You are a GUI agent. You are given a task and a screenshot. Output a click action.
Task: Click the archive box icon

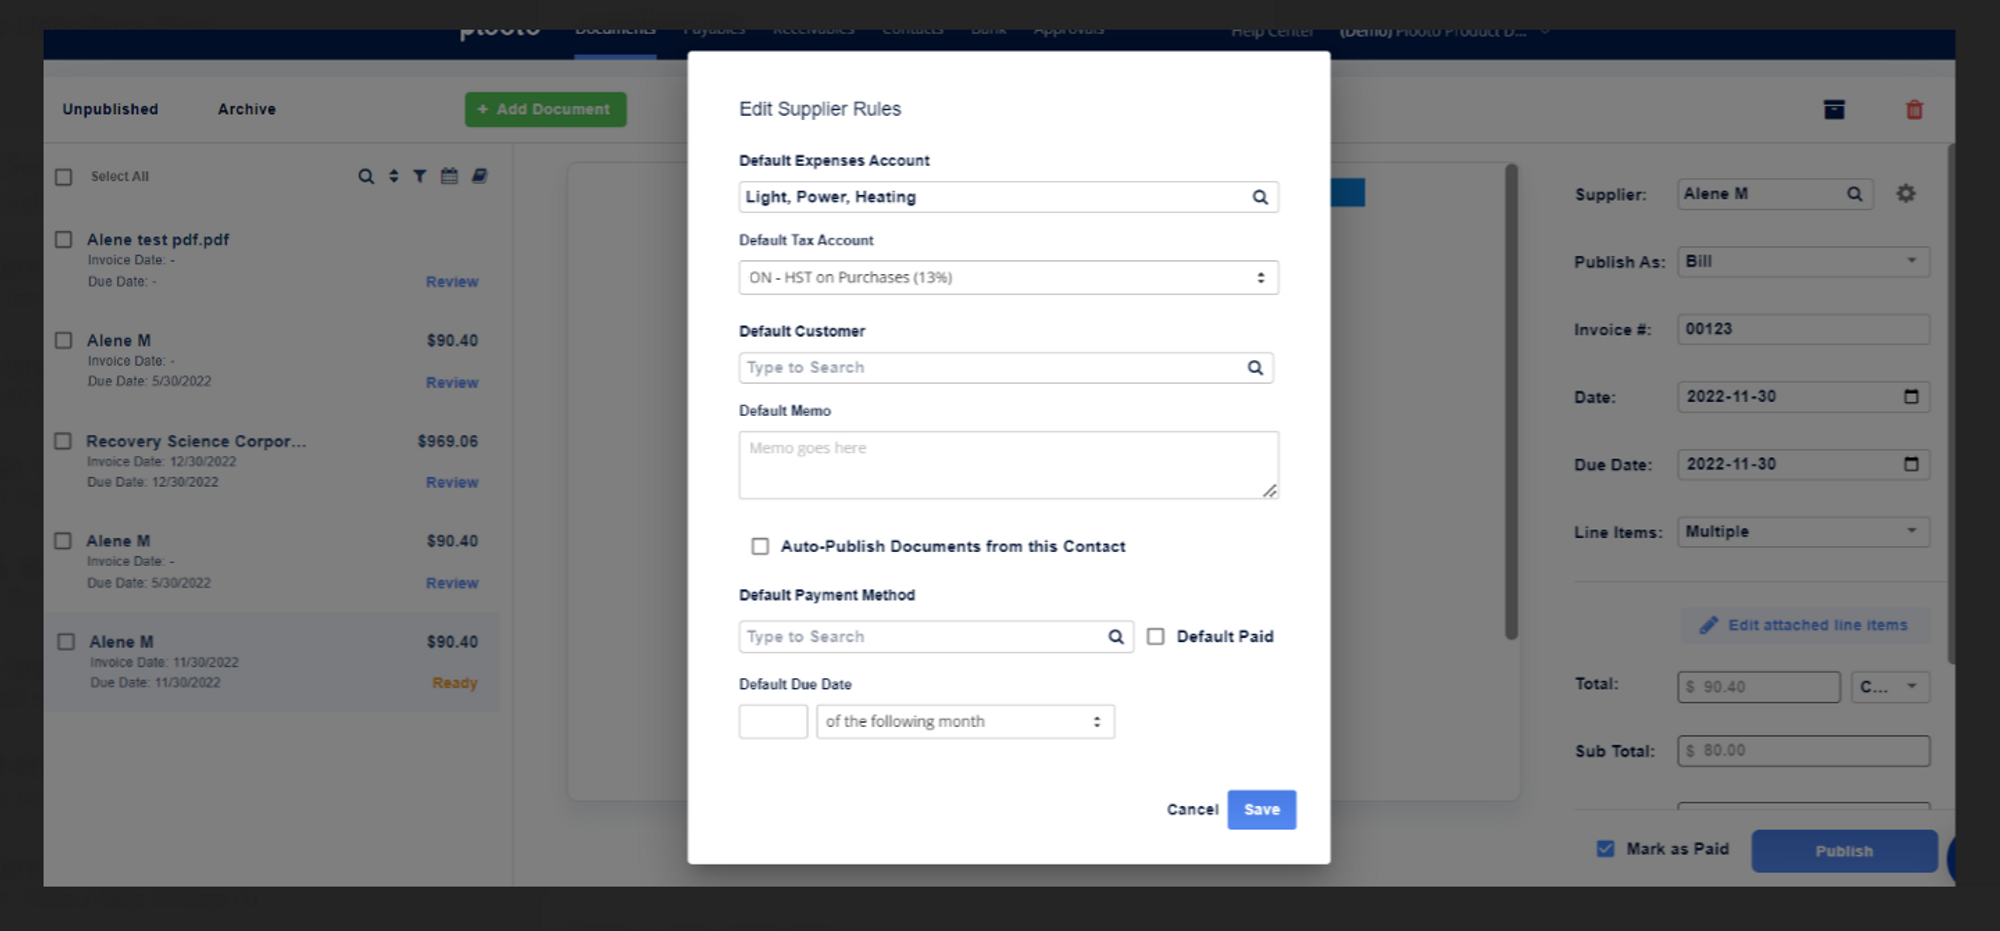click(1834, 110)
